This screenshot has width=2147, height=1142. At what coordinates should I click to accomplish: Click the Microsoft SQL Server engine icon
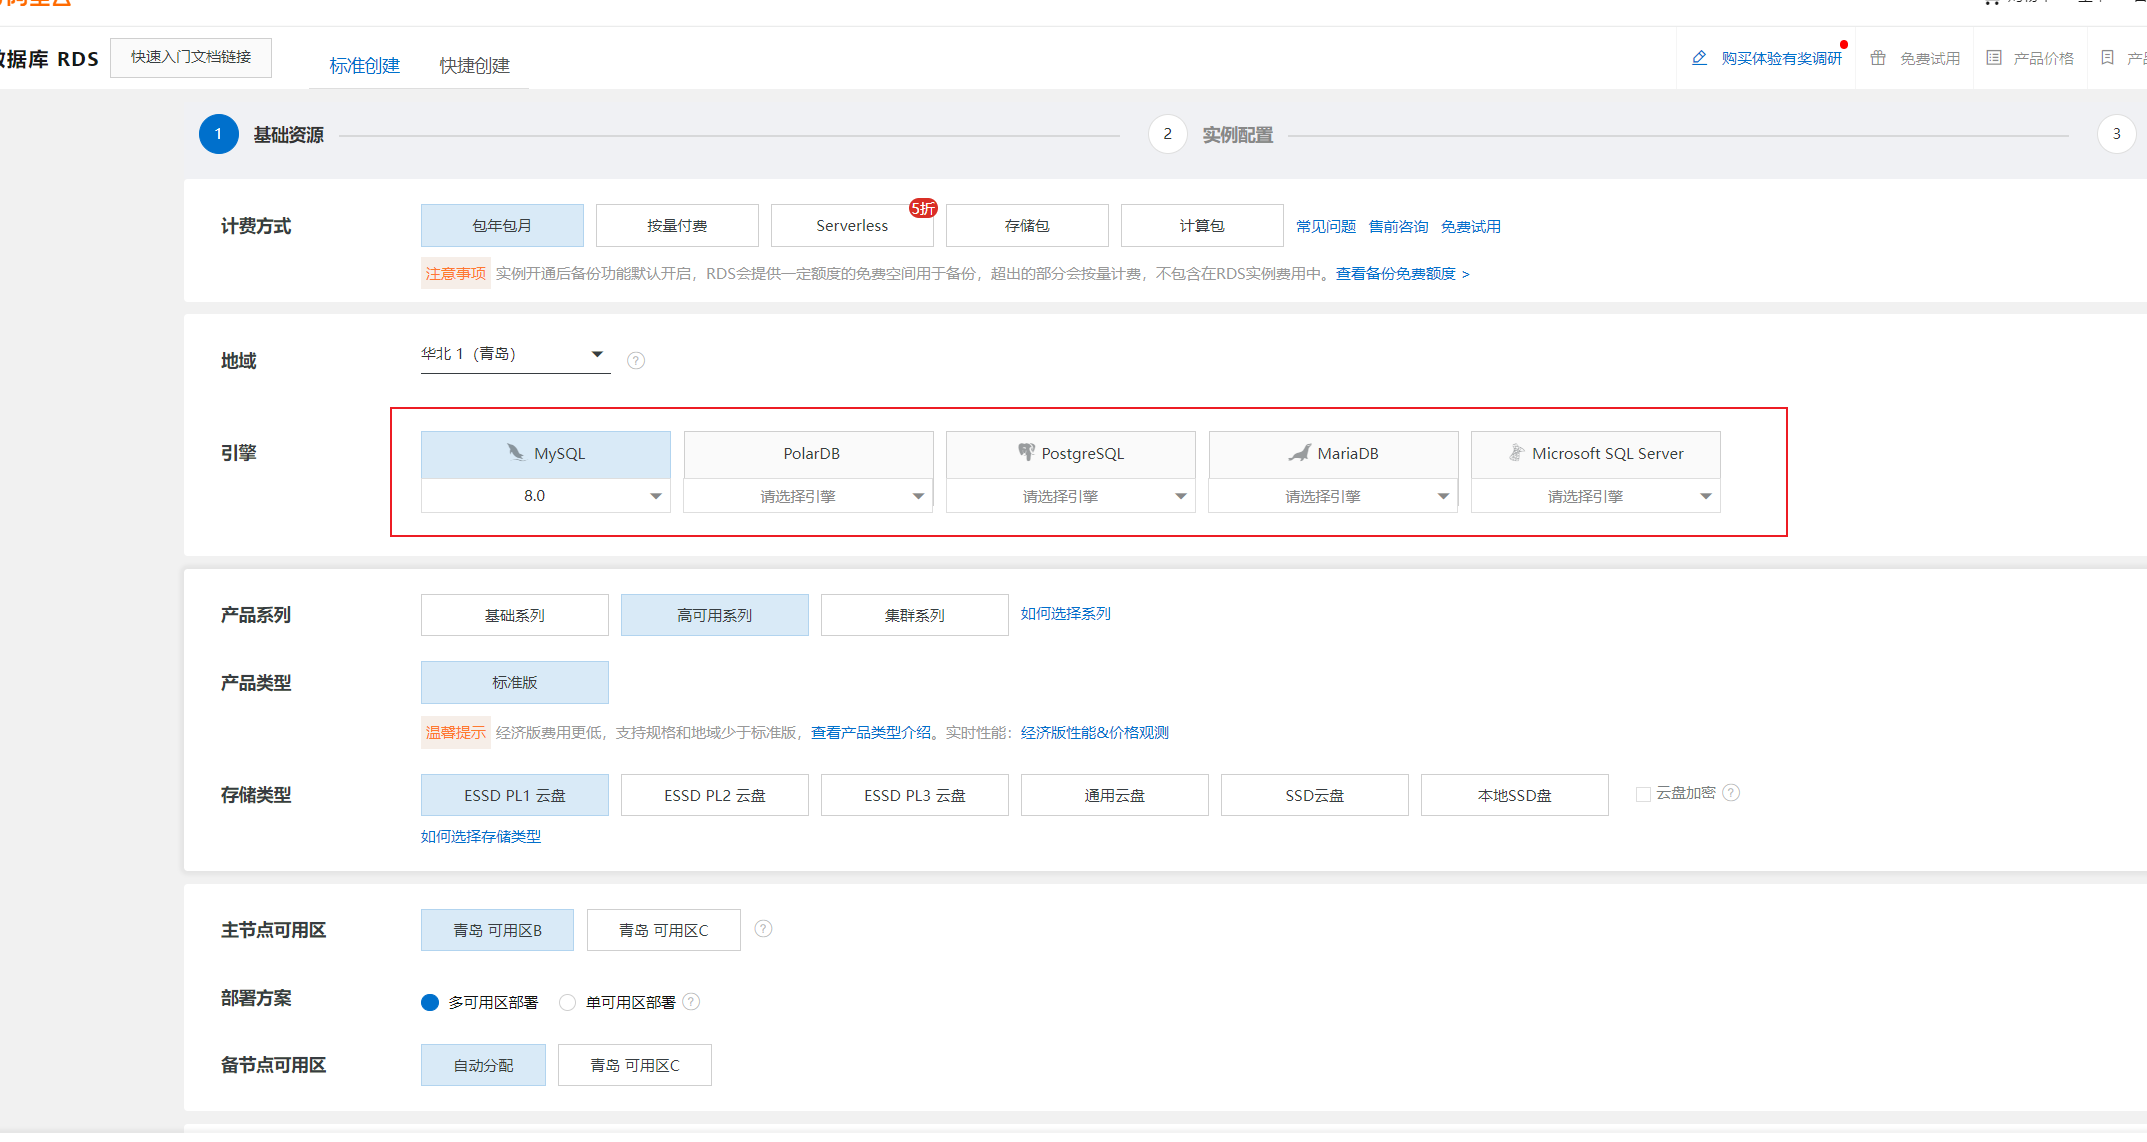coord(1516,453)
